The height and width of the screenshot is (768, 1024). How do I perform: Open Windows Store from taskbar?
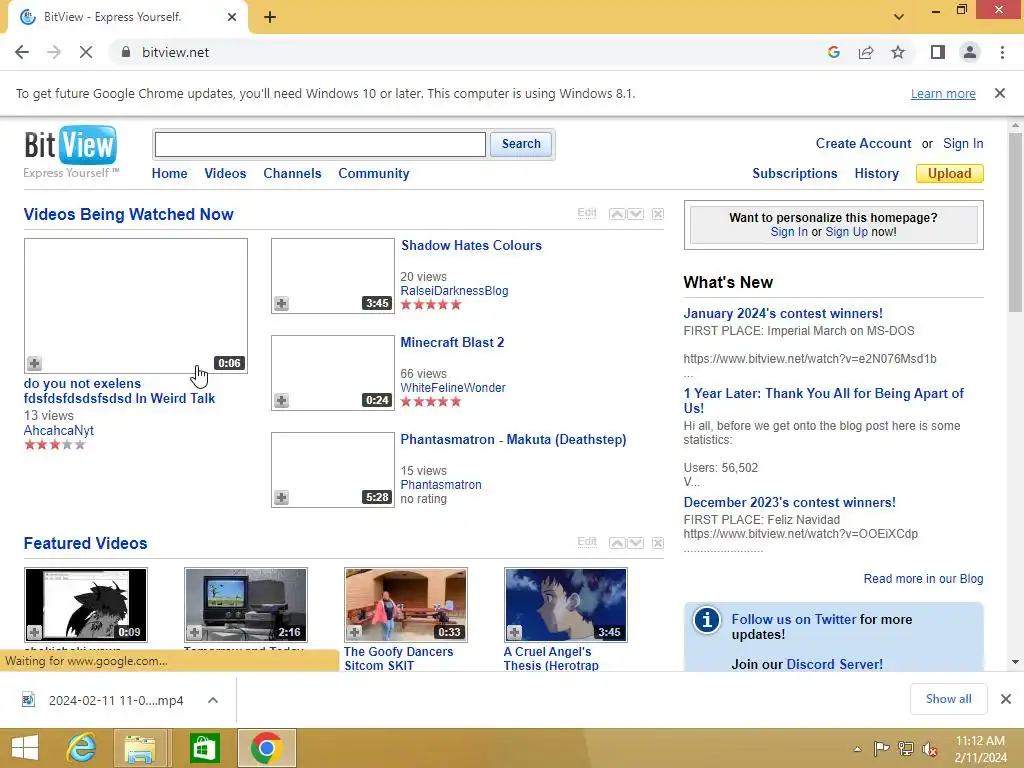coord(204,748)
